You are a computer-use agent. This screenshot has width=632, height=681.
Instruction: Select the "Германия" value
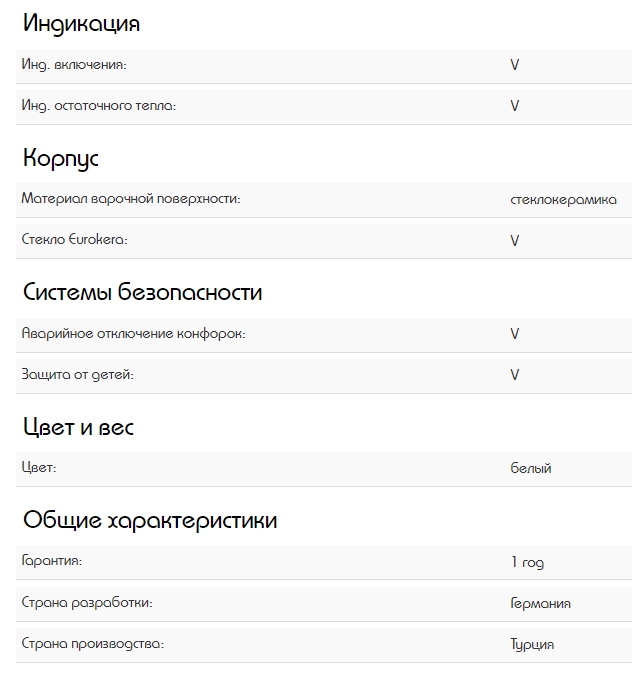540,604
